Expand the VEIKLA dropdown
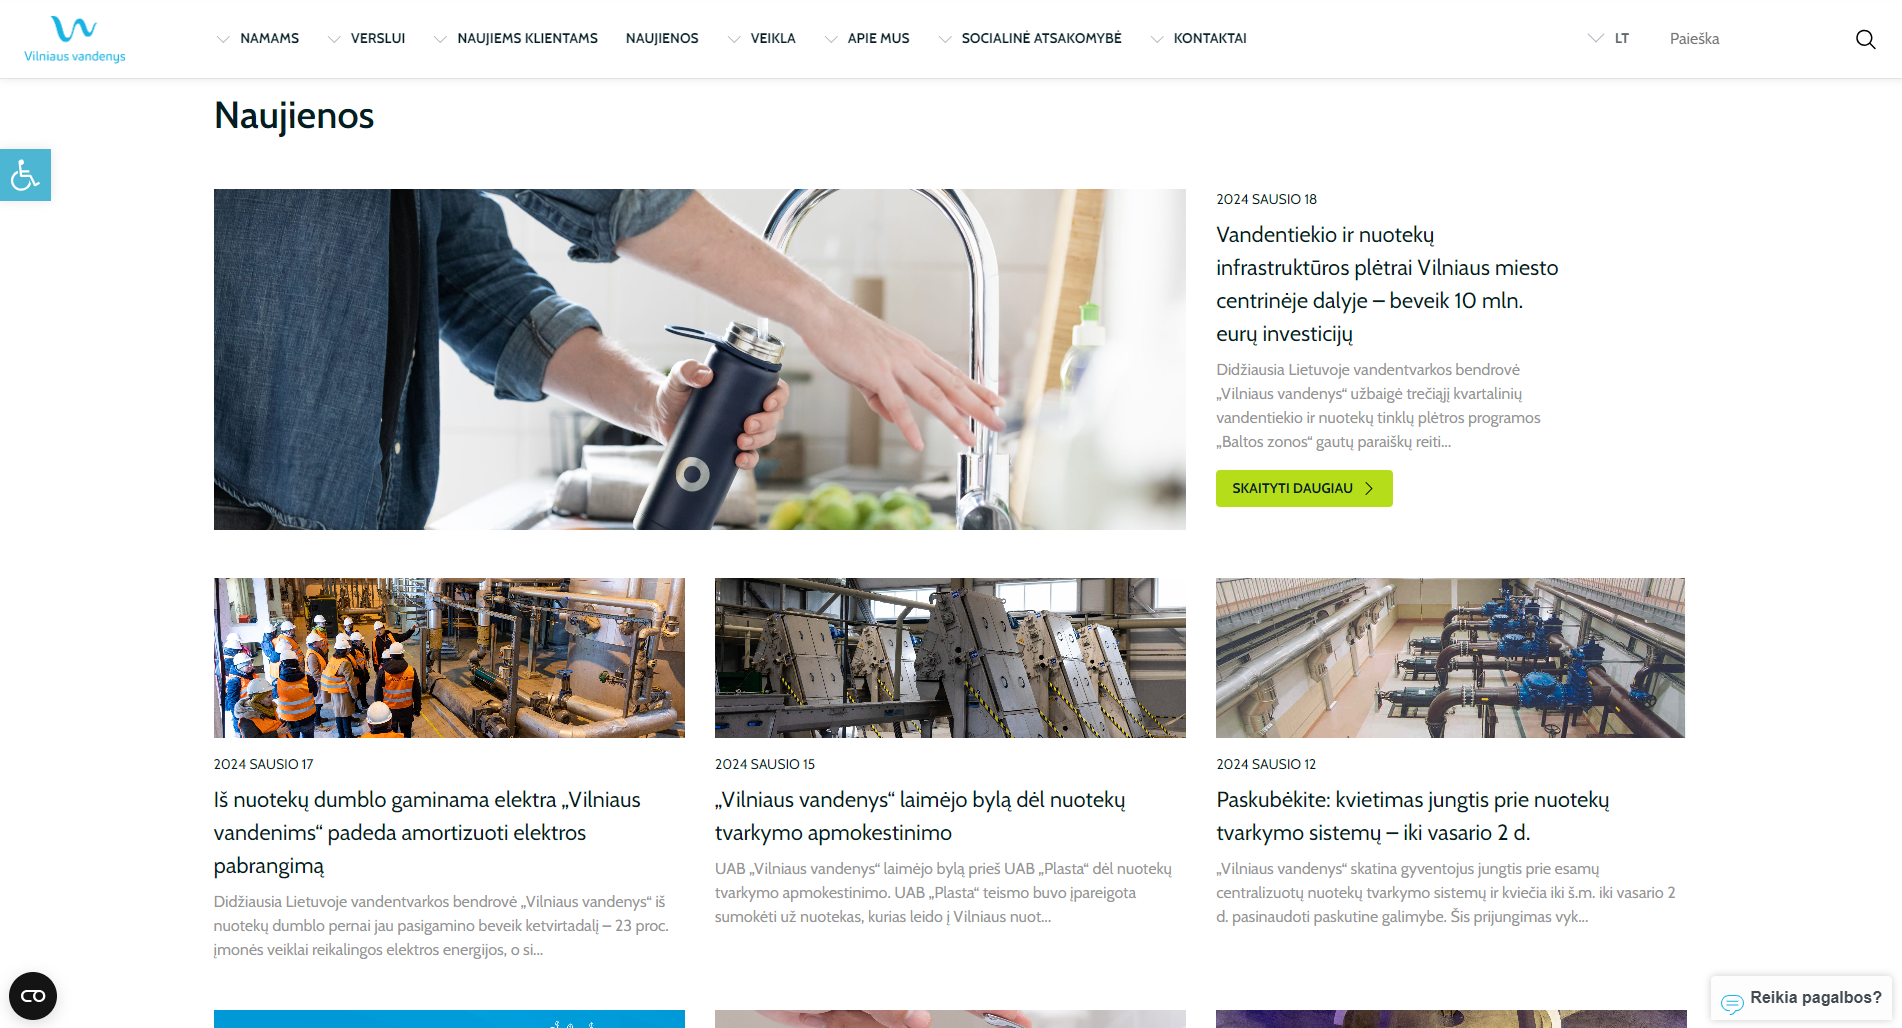 point(761,39)
